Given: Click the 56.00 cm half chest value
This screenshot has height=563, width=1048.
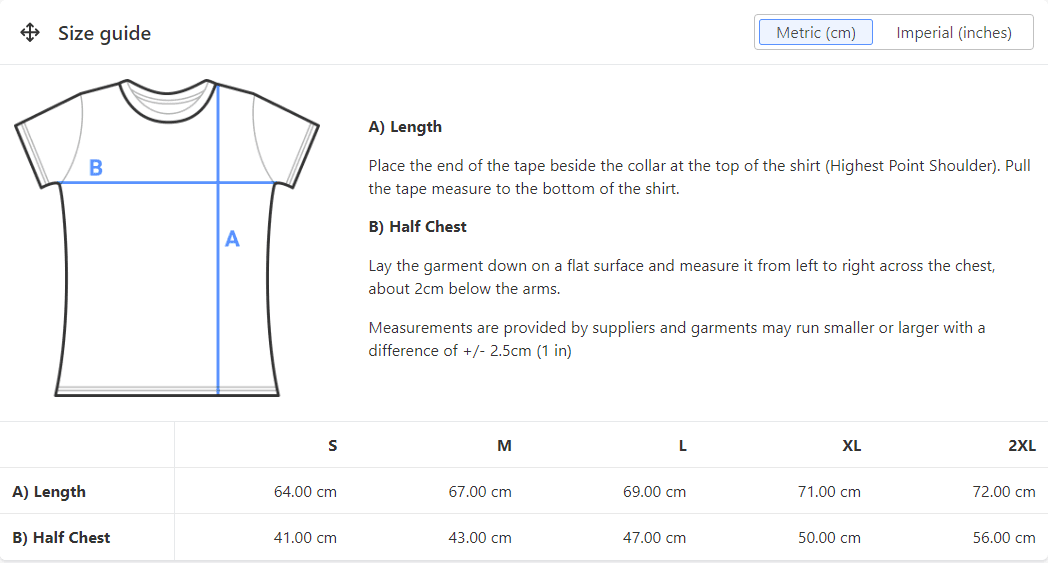Looking at the screenshot, I should (x=1004, y=538).
